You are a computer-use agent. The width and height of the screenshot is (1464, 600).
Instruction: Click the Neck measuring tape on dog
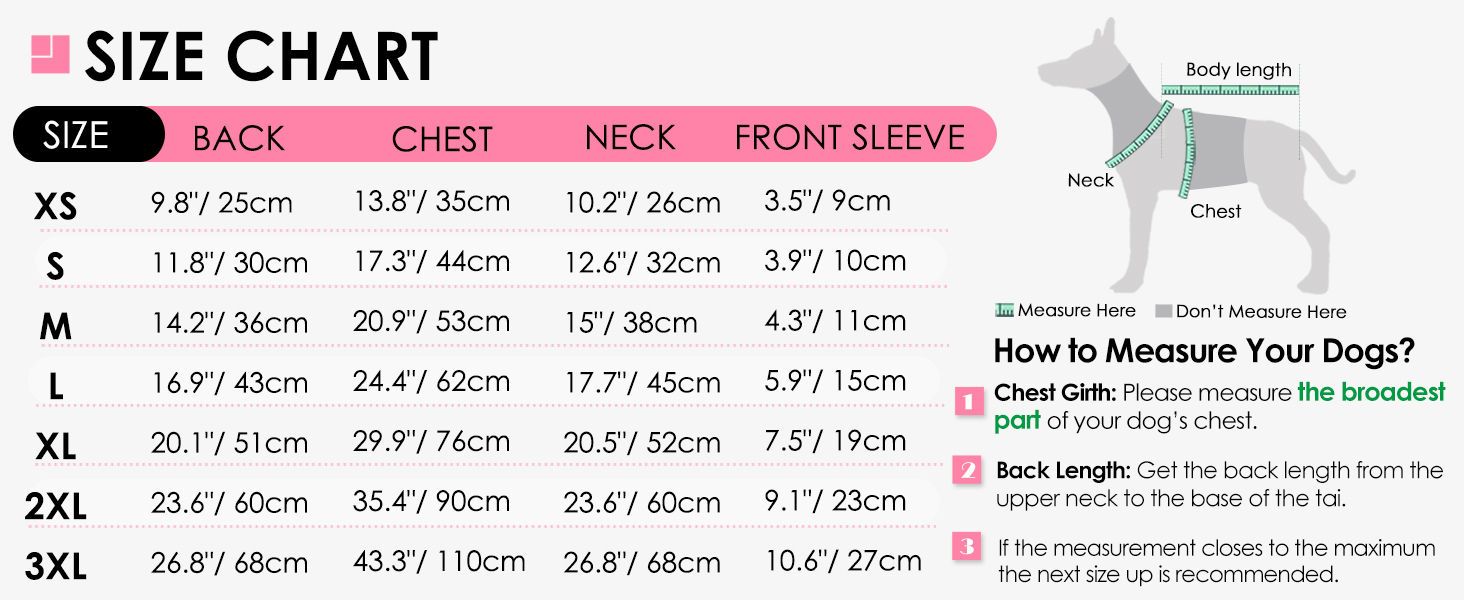pos(1137,133)
